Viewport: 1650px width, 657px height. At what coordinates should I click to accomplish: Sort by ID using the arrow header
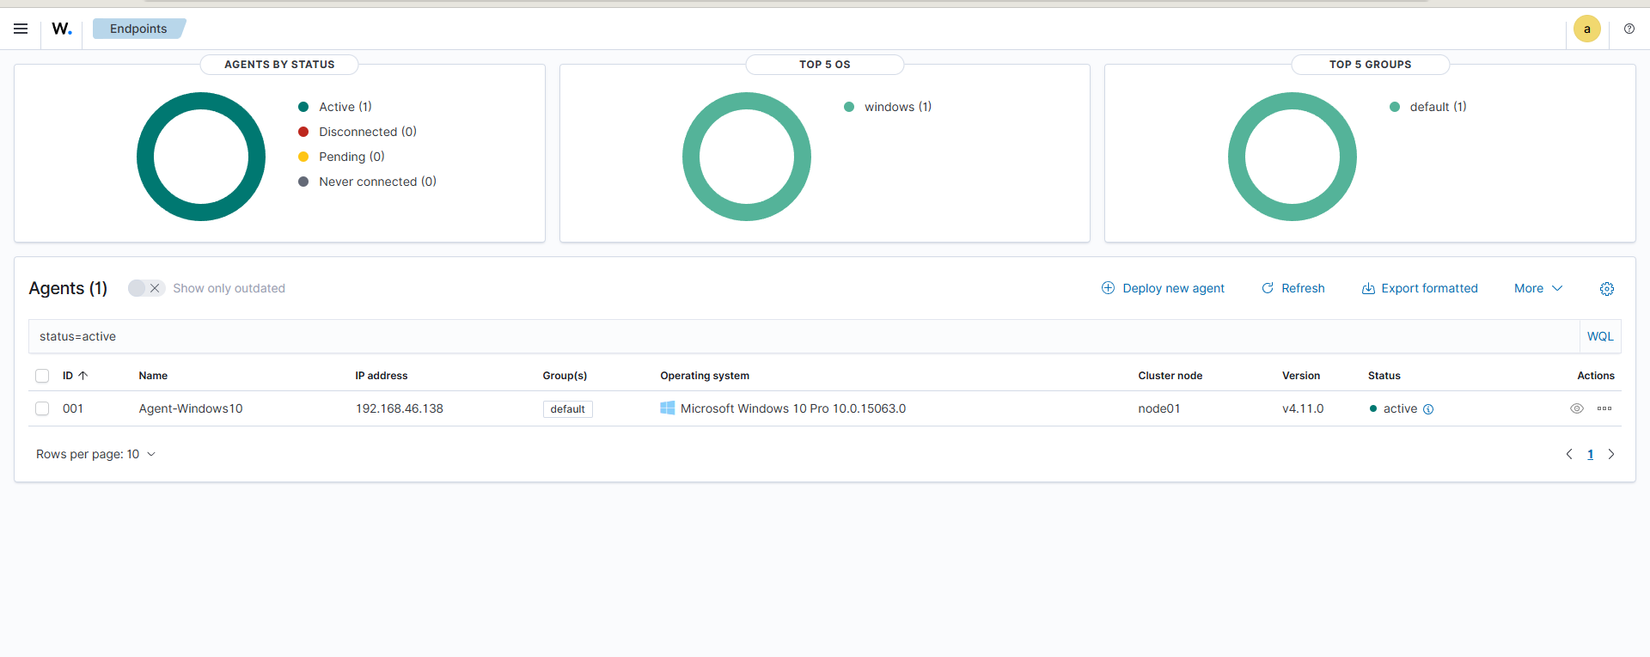pyautogui.click(x=75, y=376)
